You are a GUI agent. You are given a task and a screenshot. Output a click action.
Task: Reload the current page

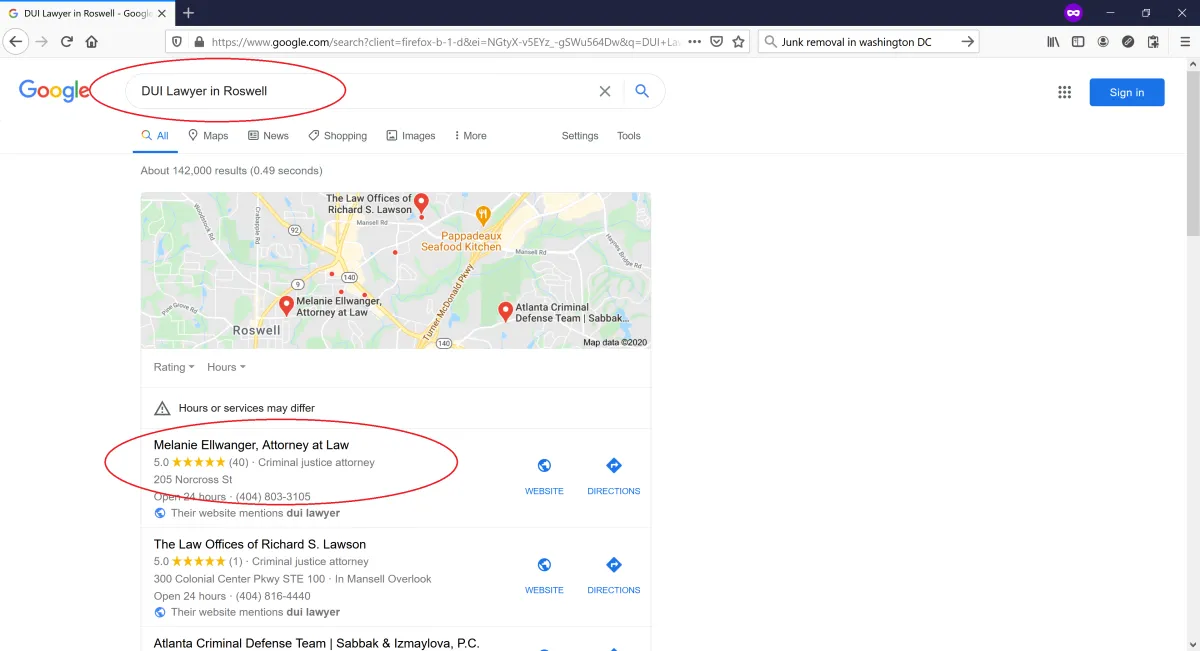[x=67, y=42]
